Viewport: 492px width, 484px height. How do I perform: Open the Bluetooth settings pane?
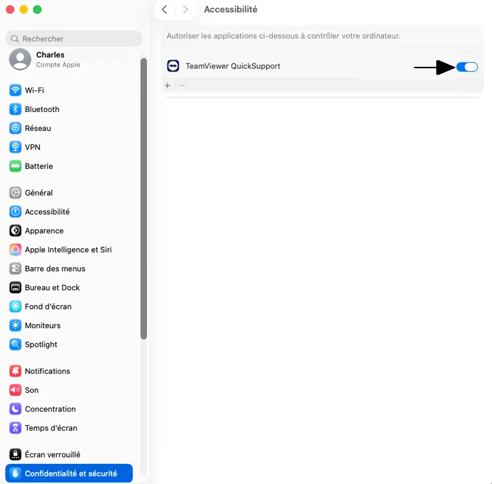[x=69, y=109]
